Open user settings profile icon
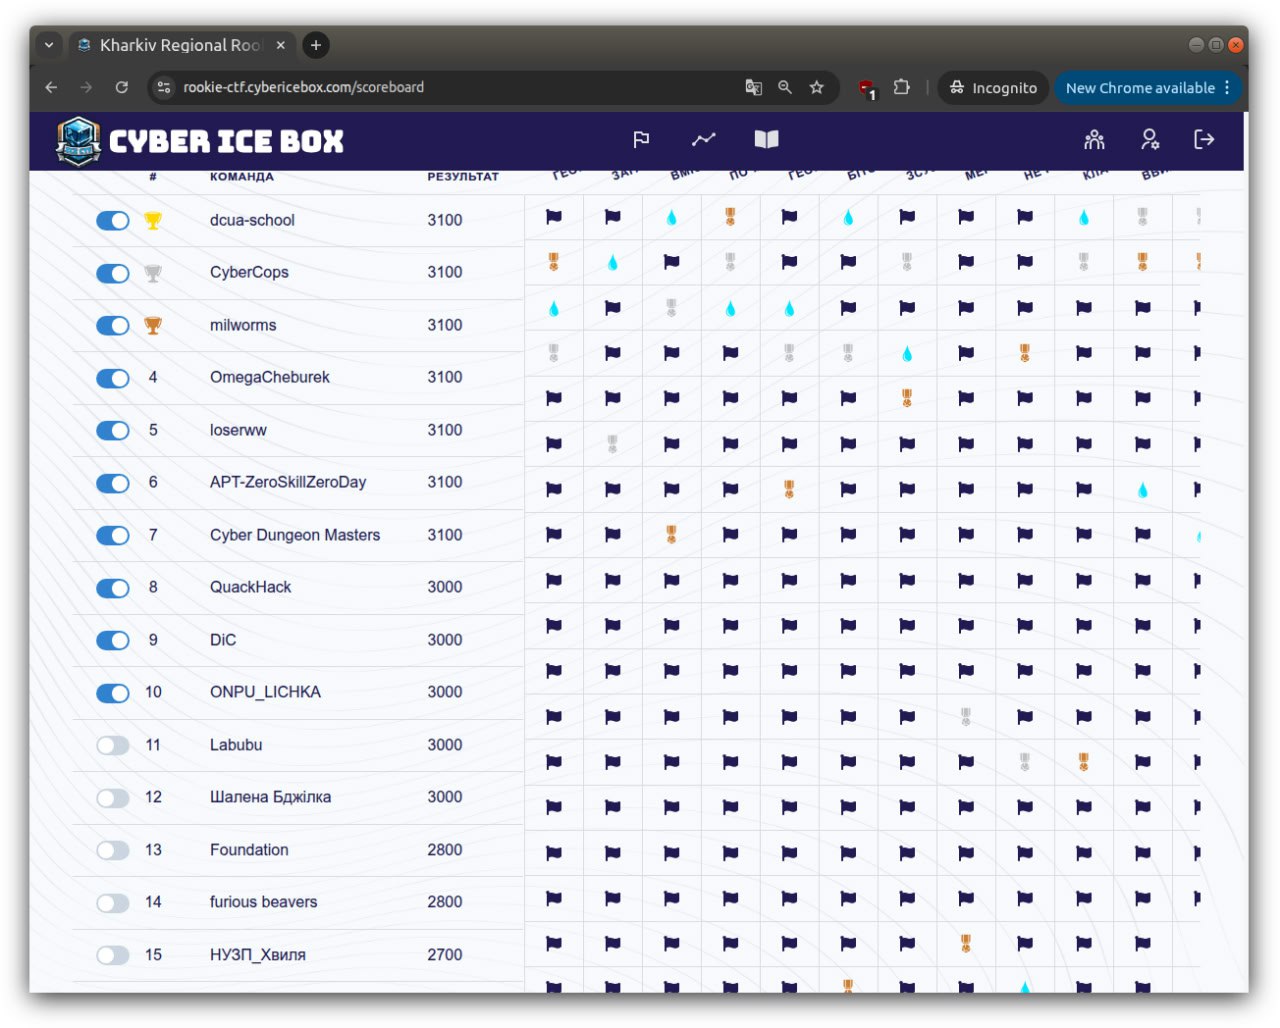The image size is (1280, 1028). pos(1150,140)
